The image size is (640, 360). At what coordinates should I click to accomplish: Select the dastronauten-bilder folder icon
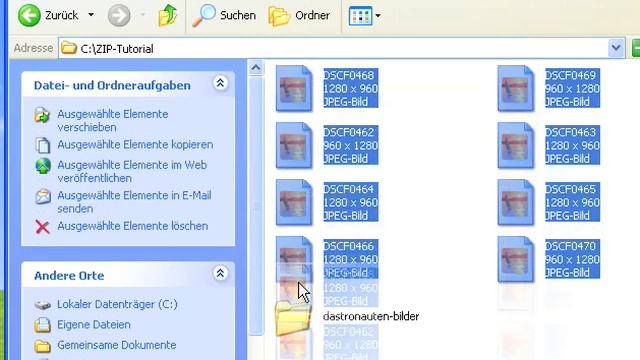point(293,318)
